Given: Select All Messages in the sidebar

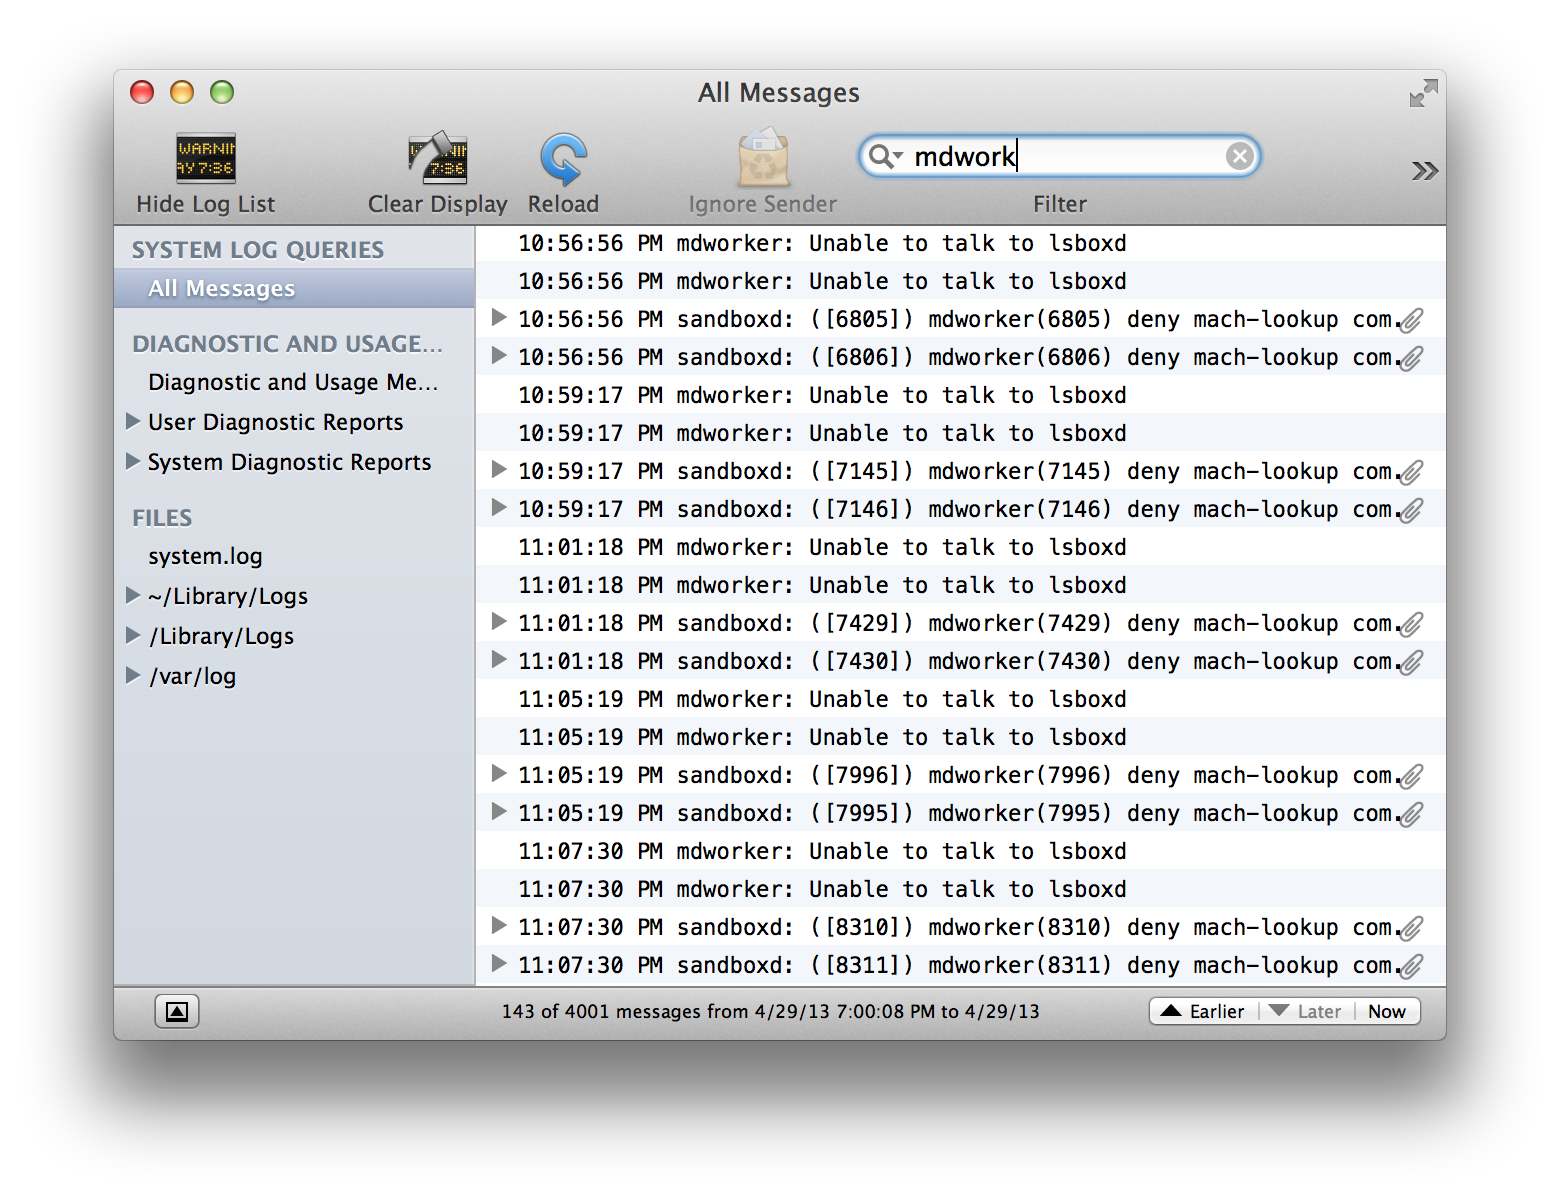Looking at the screenshot, I should point(294,288).
